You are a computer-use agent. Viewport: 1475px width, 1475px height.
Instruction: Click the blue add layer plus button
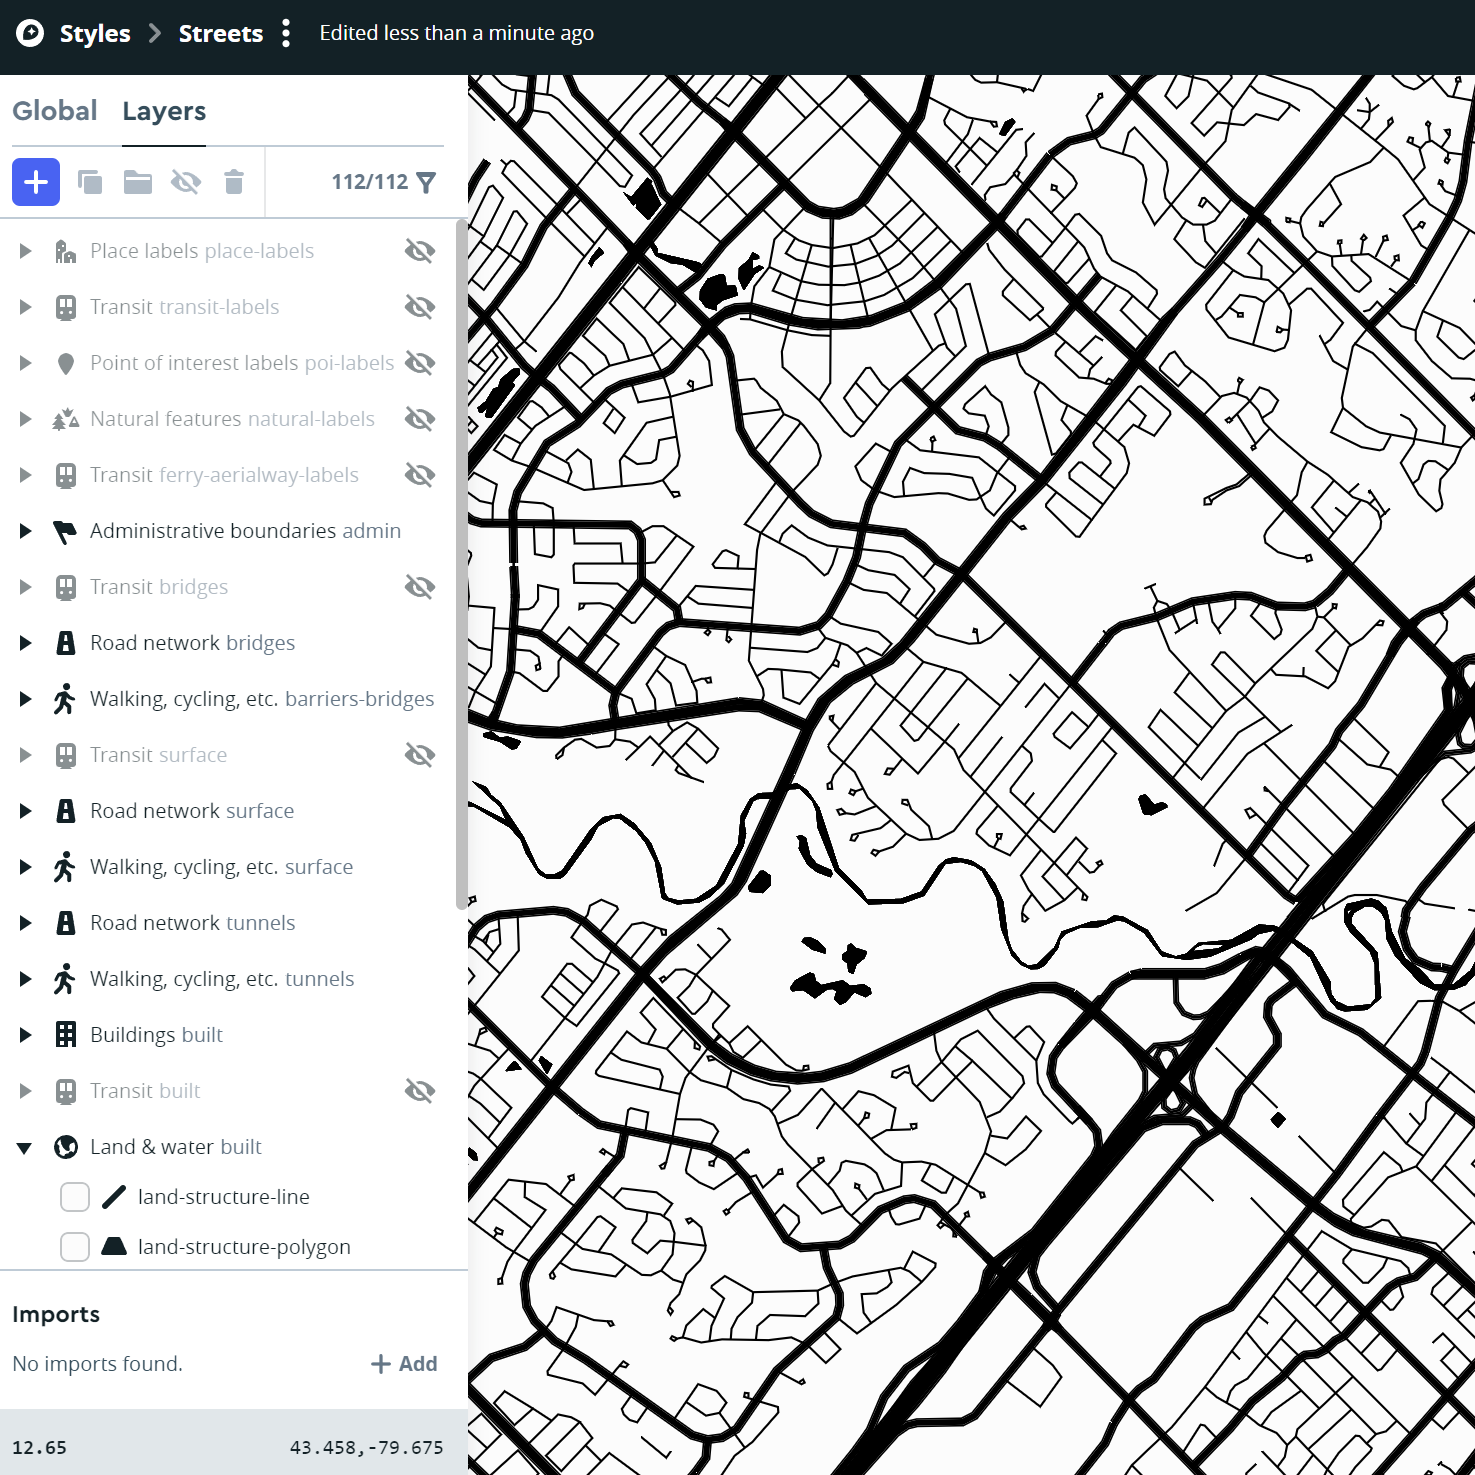pyautogui.click(x=36, y=182)
